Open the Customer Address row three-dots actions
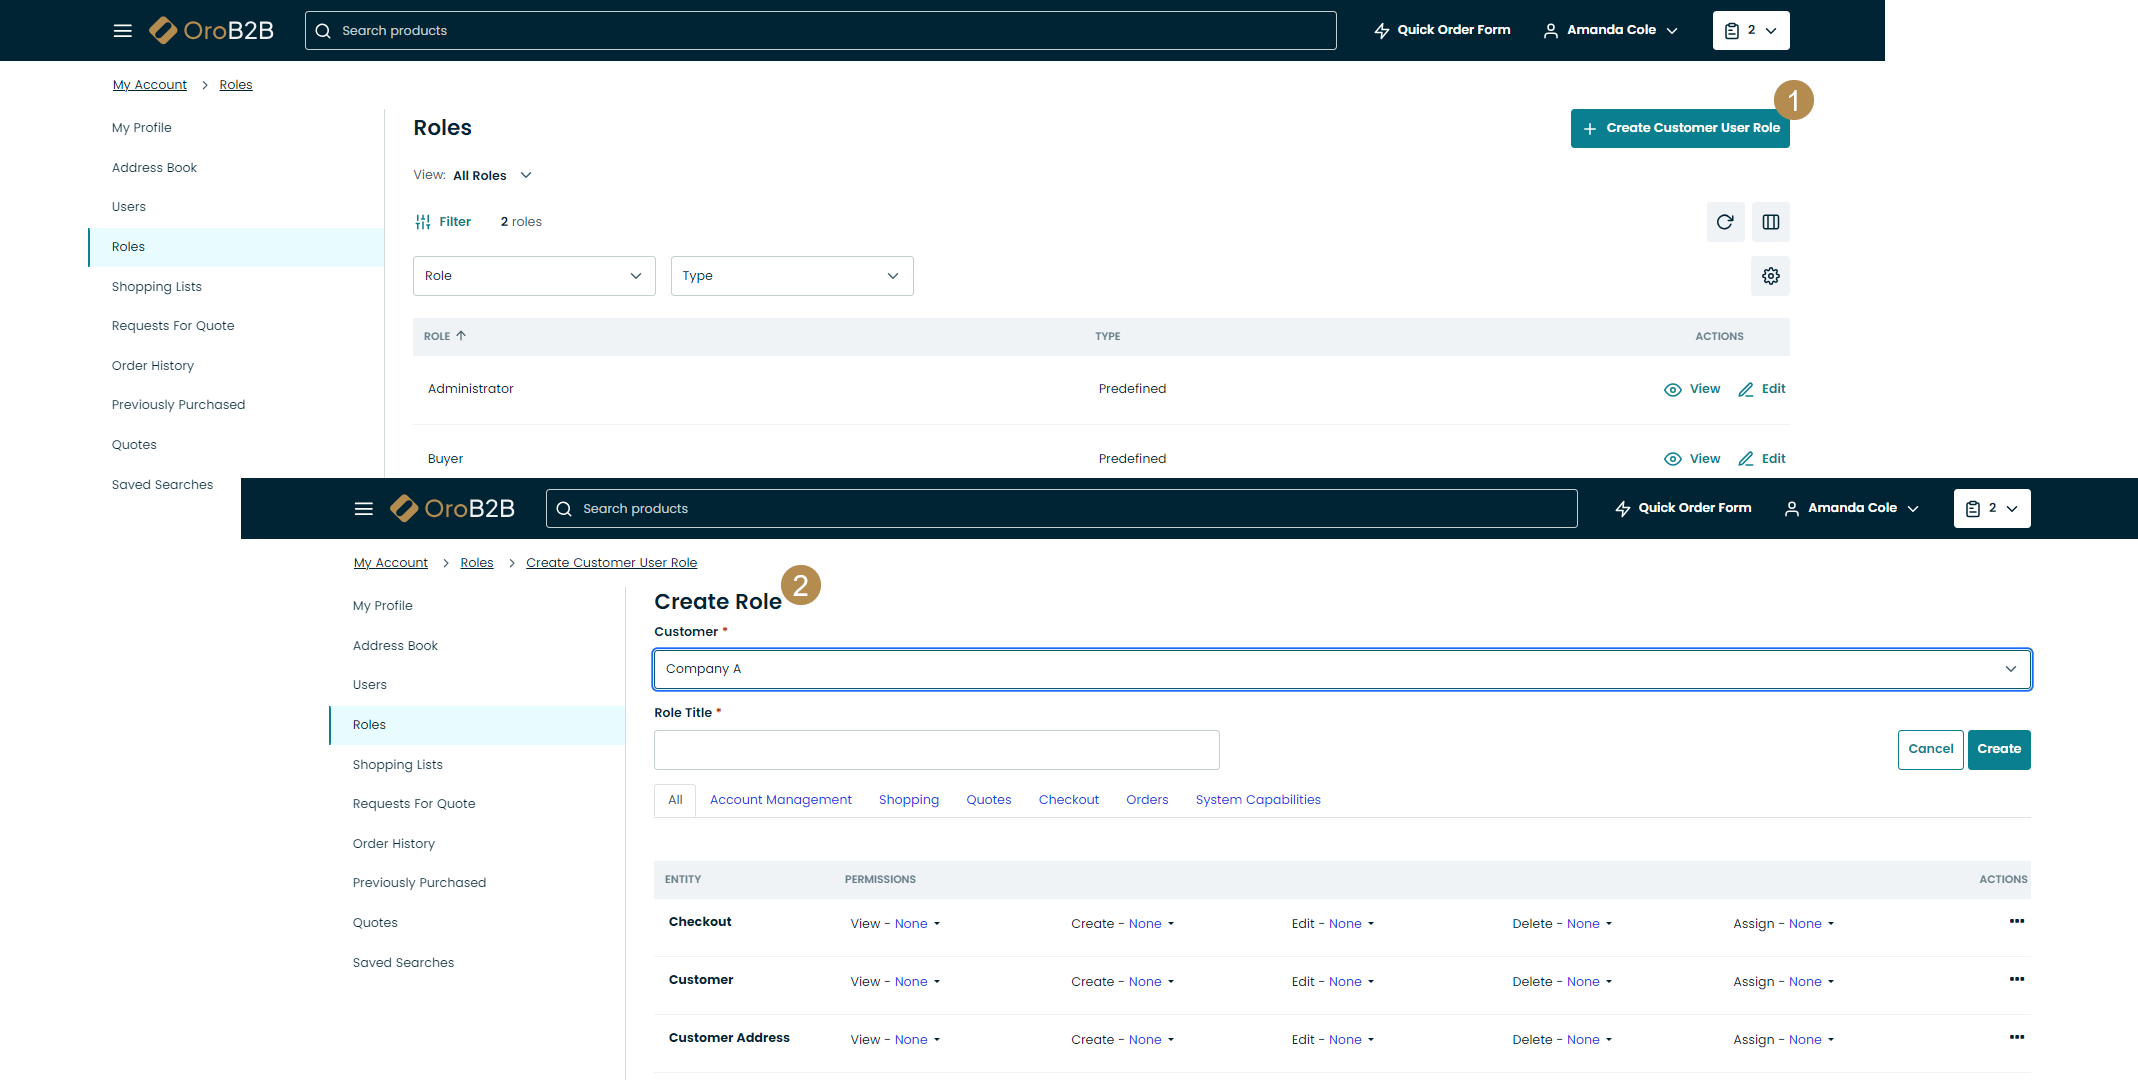 point(2016,1038)
